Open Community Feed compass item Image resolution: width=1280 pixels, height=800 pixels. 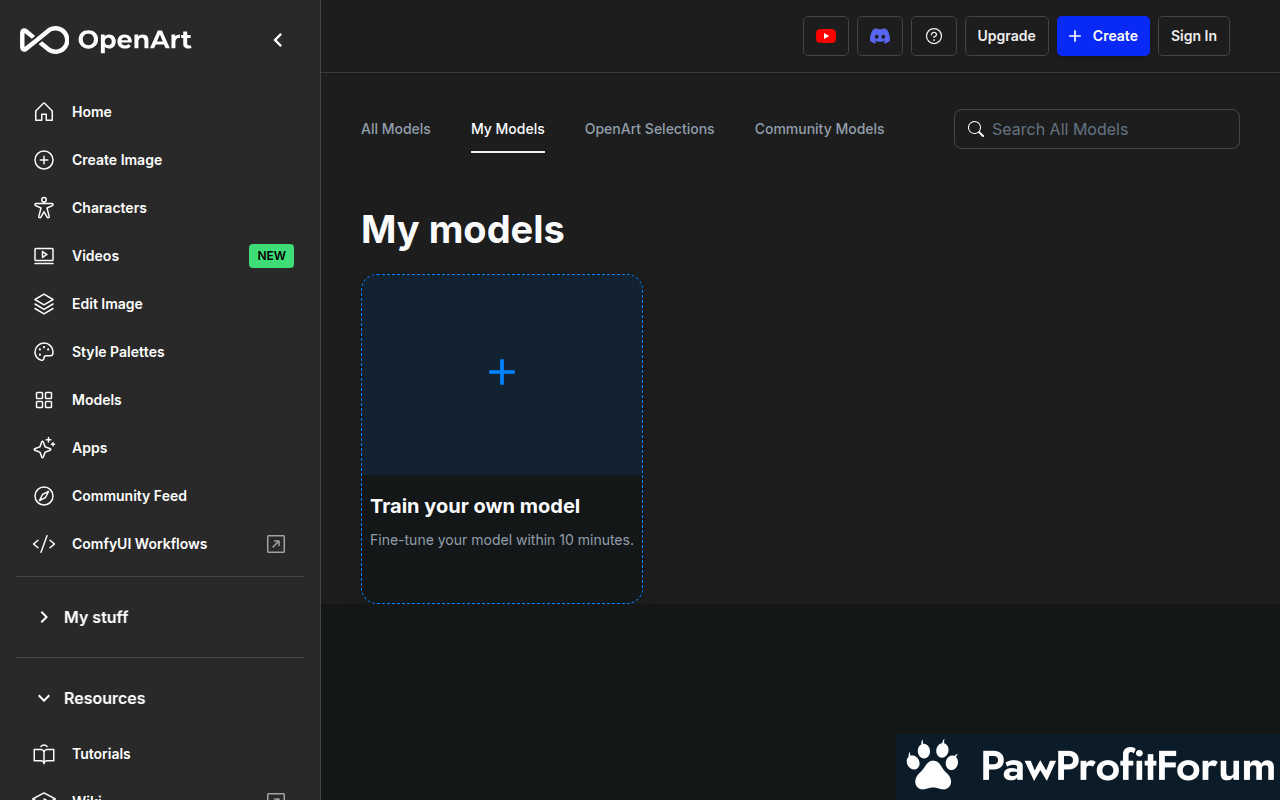point(129,496)
